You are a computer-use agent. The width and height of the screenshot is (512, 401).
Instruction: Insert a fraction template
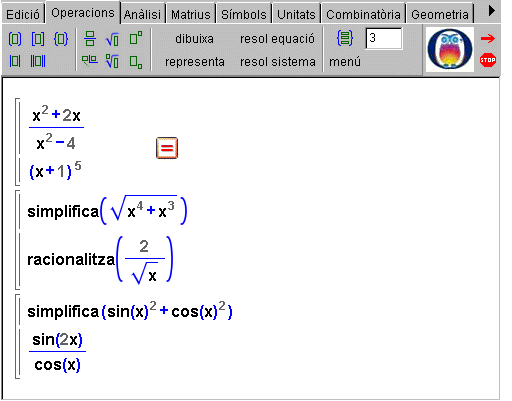pyautogui.click(x=90, y=39)
